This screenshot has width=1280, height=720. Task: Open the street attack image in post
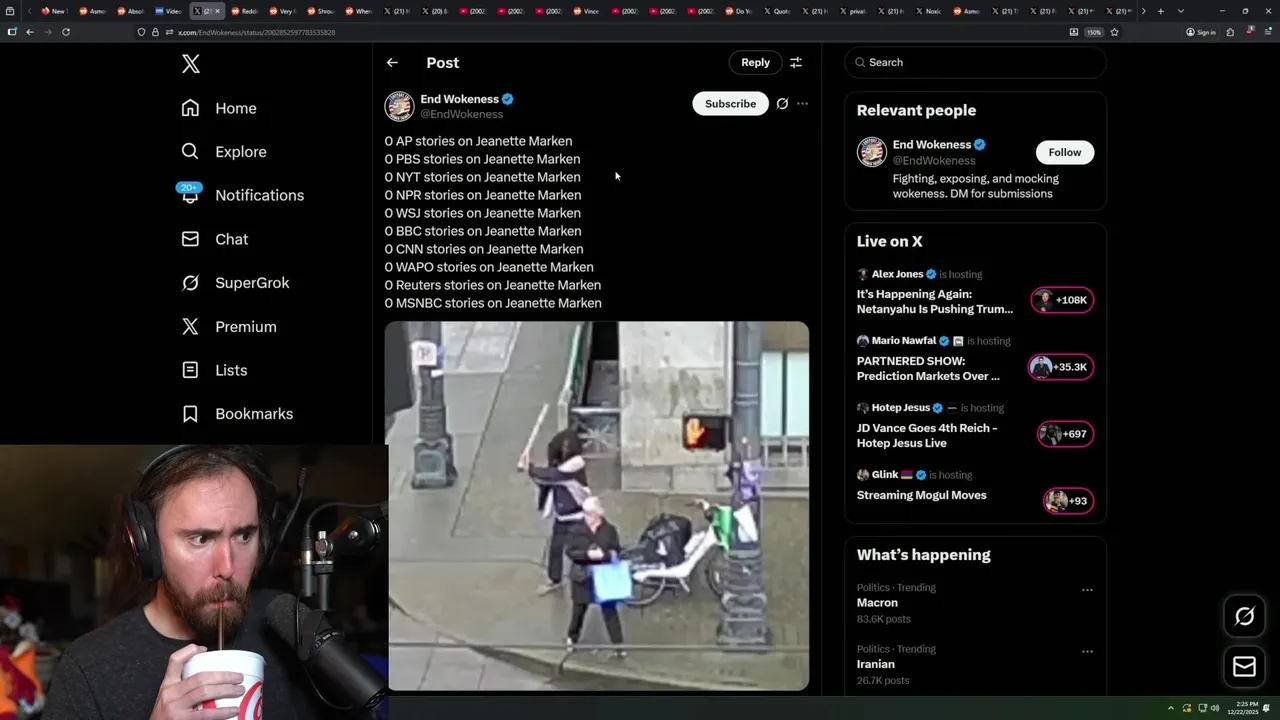tap(597, 506)
